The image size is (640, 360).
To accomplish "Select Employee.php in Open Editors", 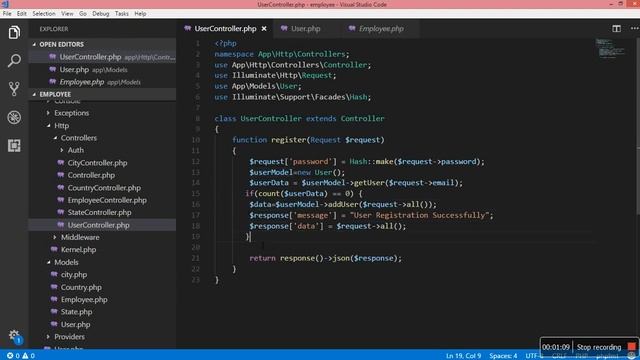I will [102, 82].
